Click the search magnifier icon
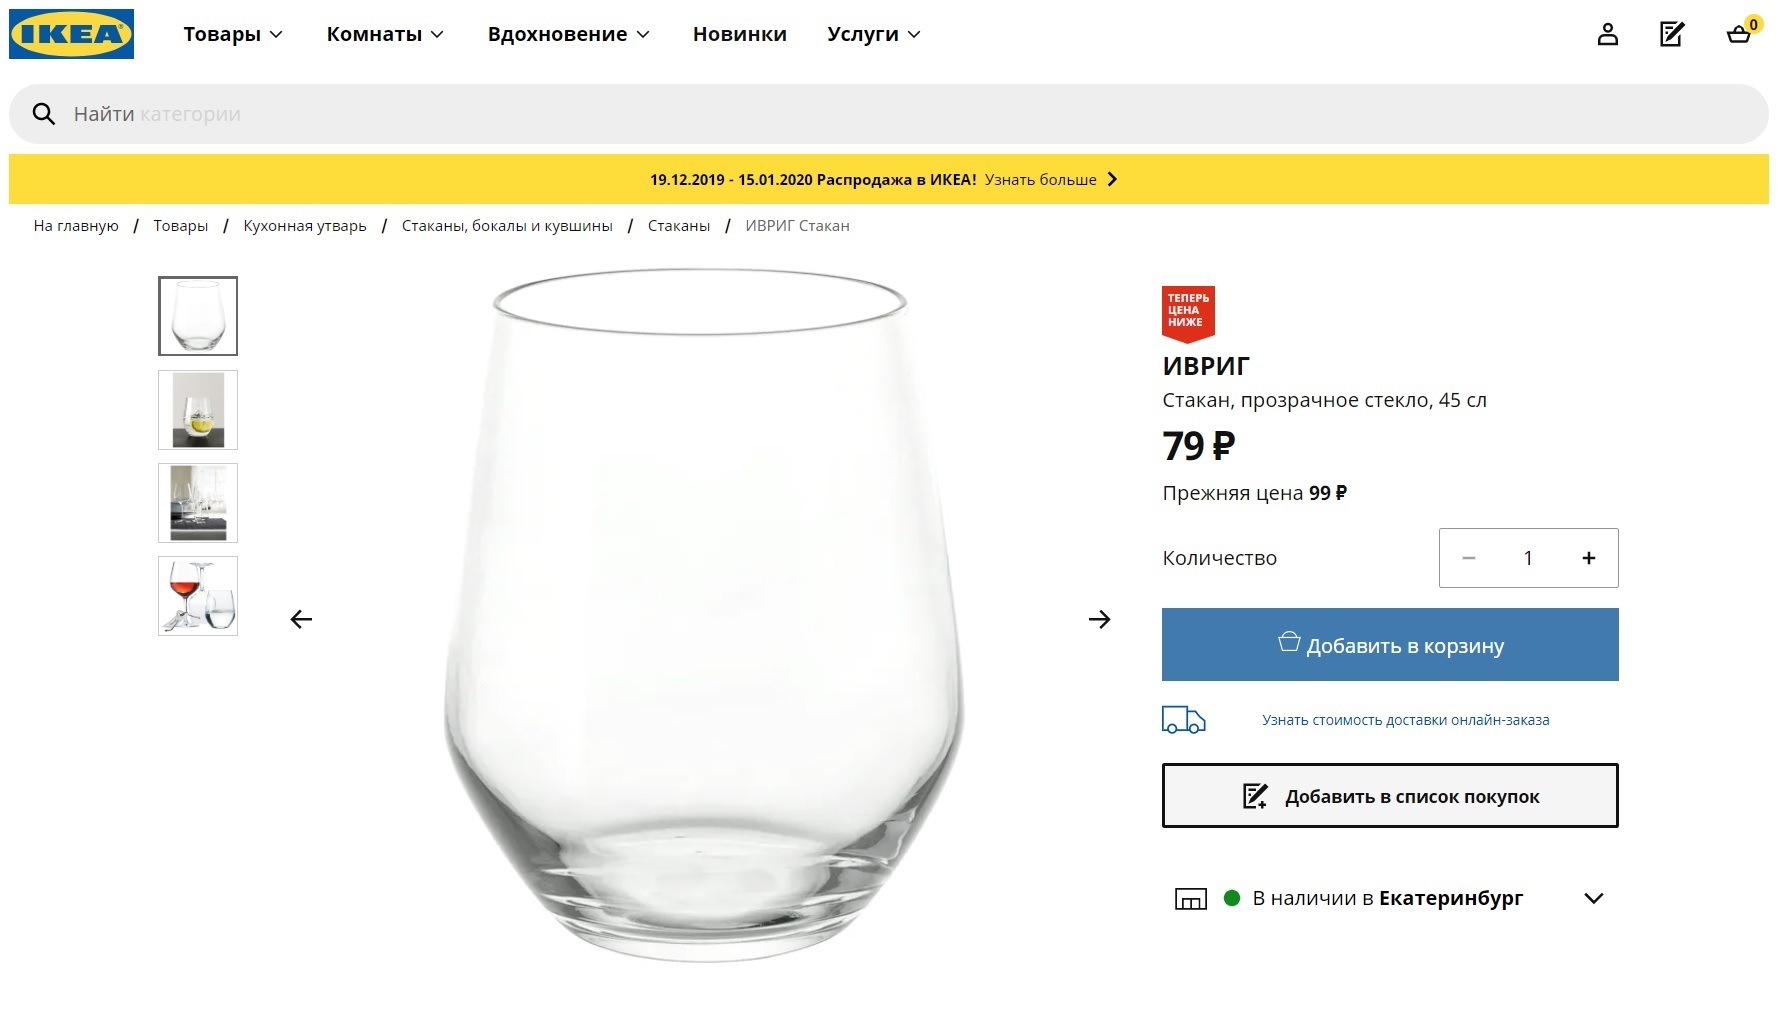Viewport: 1783px width, 1009px height. click(x=44, y=114)
